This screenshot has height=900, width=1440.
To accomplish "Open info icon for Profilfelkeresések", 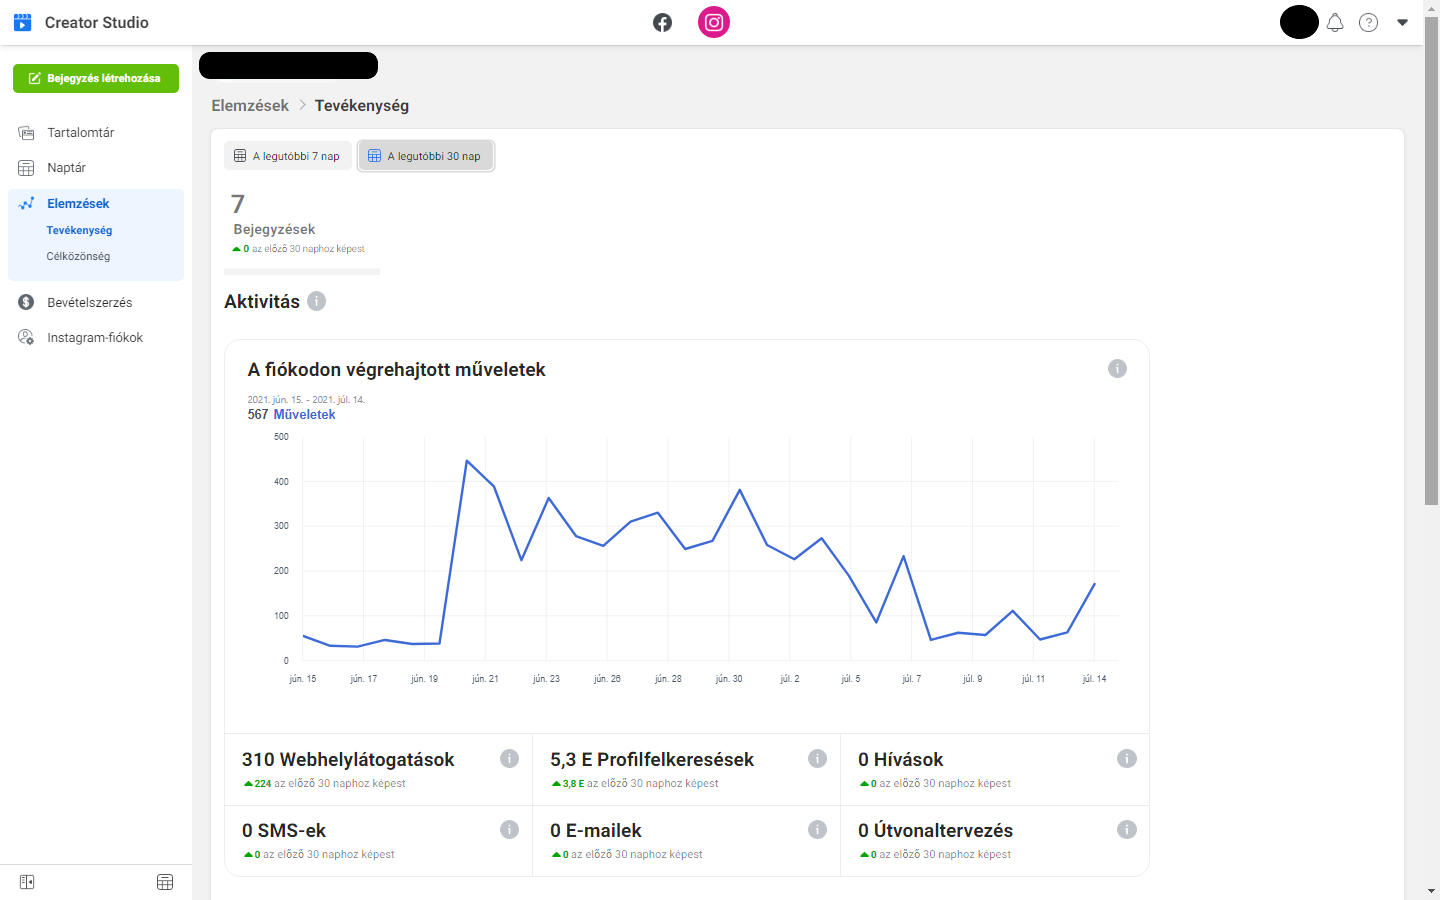I will [817, 759].
